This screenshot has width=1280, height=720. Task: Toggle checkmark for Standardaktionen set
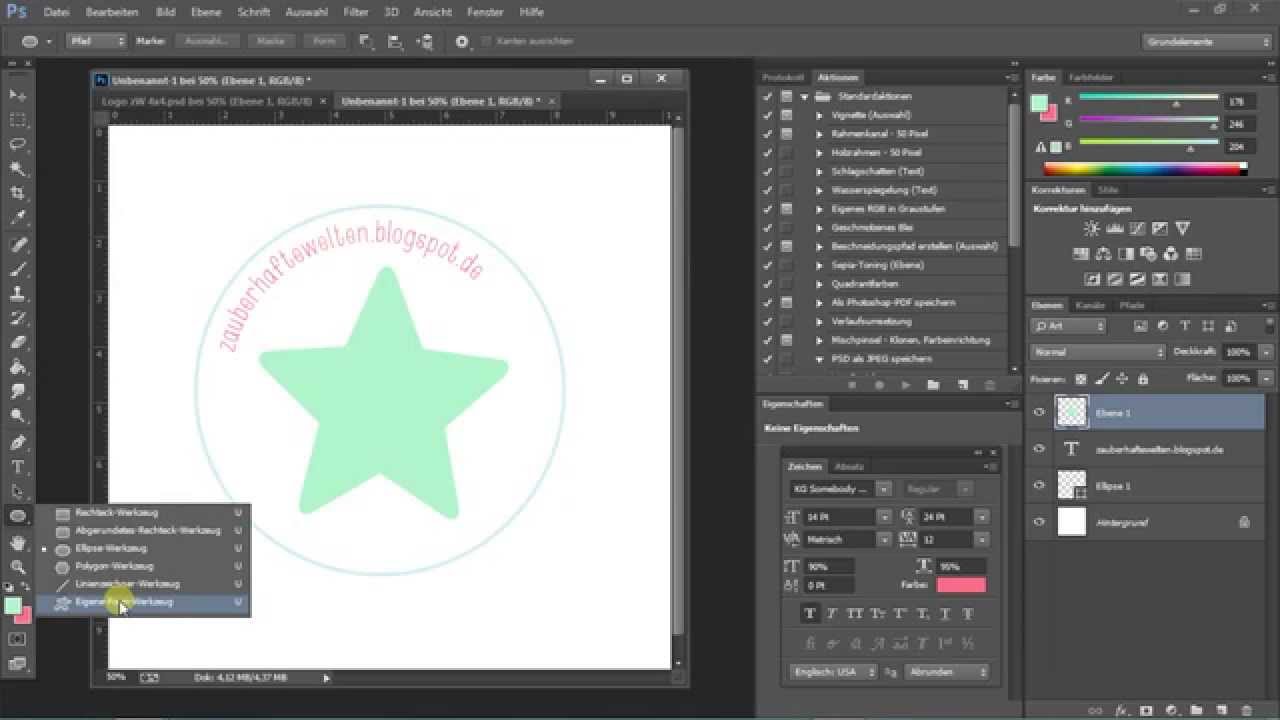pyautogui.click(x=767, y=96)
